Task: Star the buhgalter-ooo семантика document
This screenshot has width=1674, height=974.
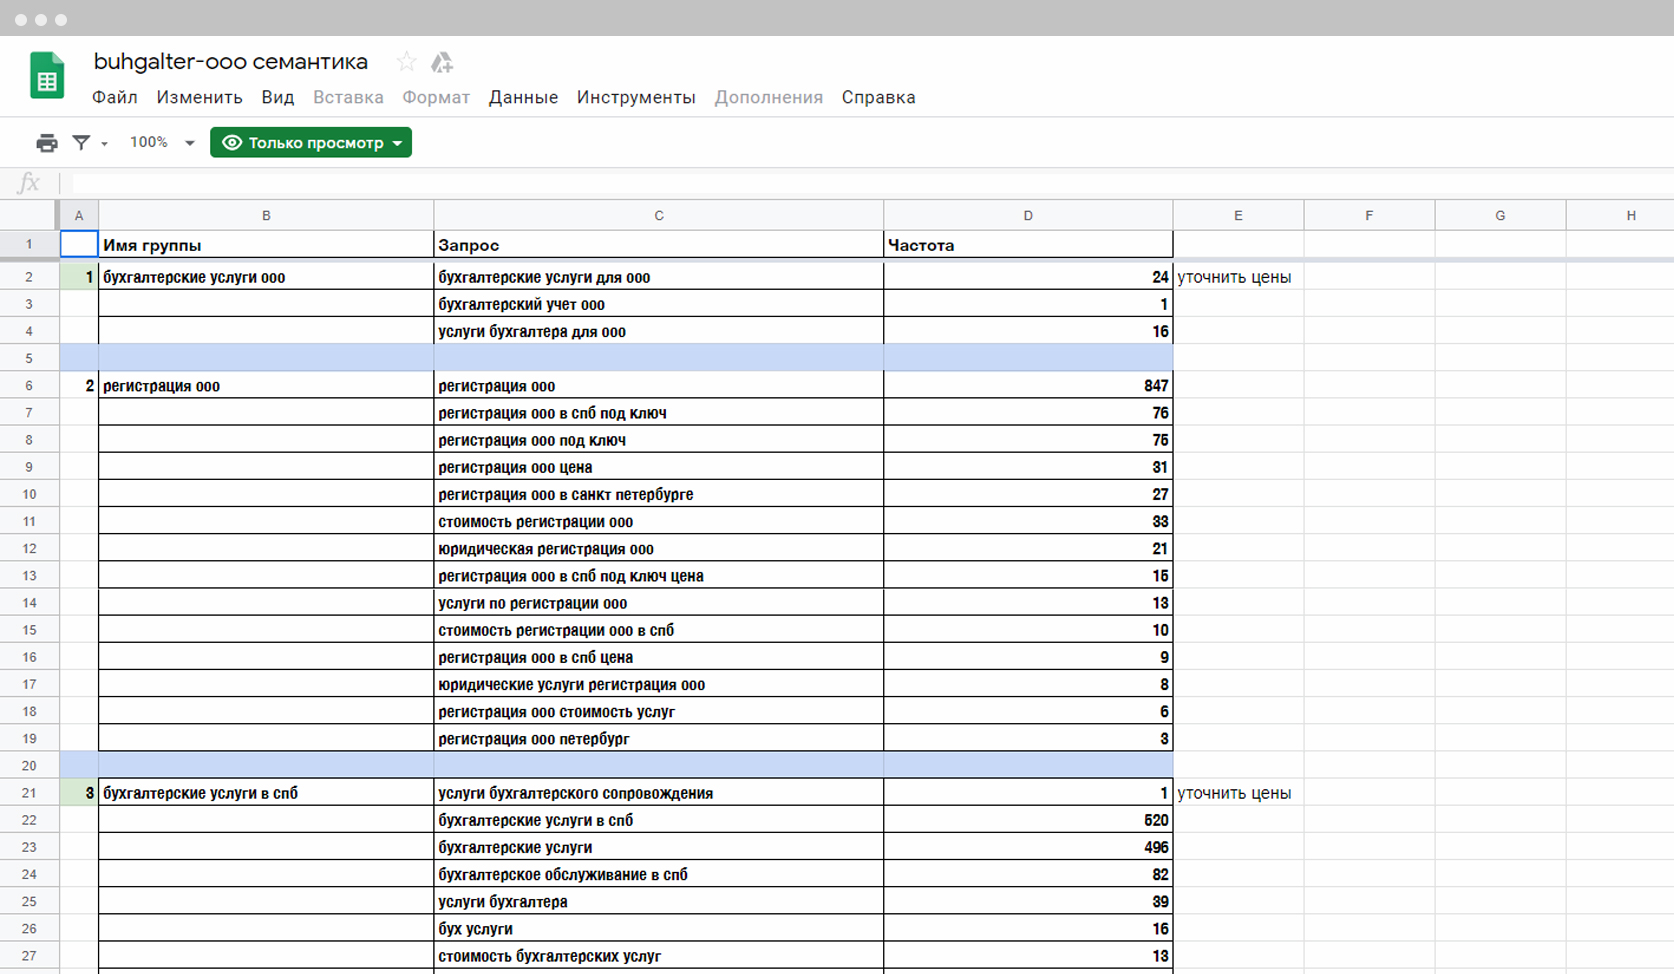Action: 406,62
